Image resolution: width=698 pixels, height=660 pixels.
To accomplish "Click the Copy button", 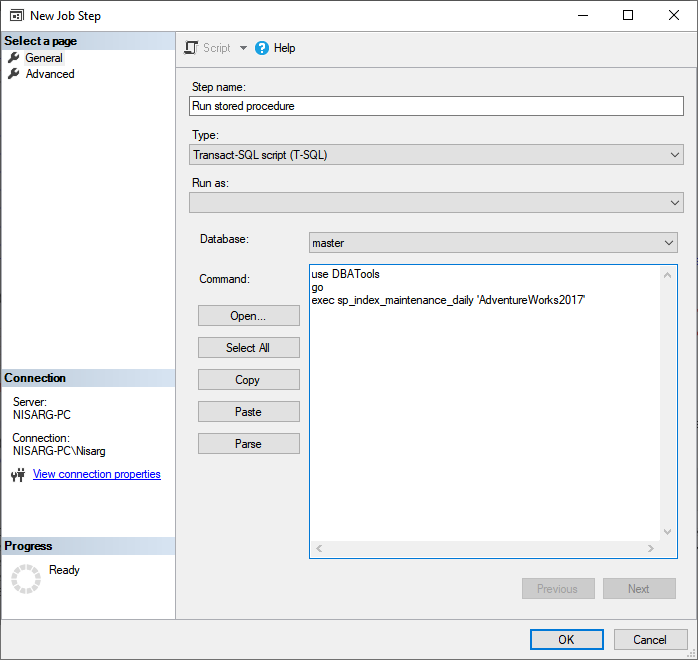I will pos(248,380).
